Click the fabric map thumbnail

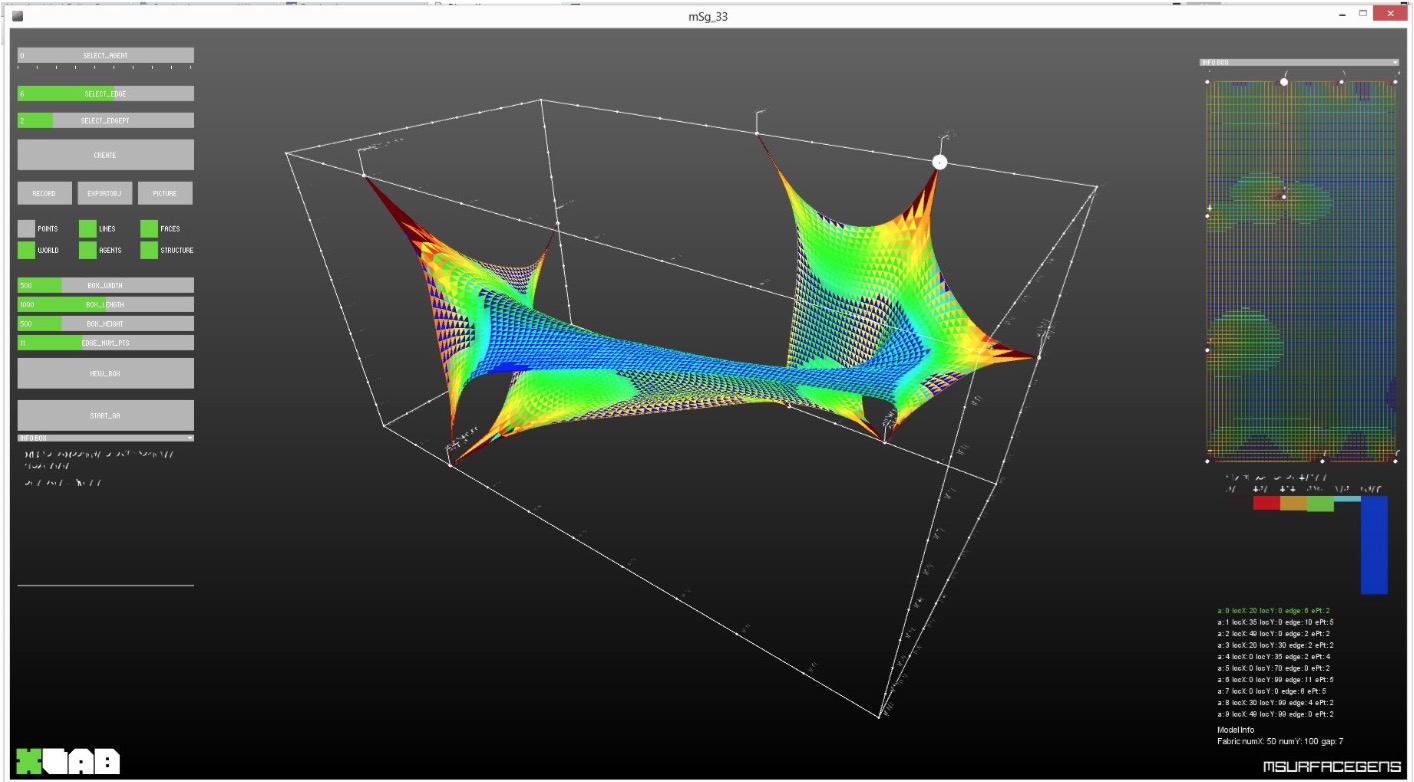[1302, 271]
